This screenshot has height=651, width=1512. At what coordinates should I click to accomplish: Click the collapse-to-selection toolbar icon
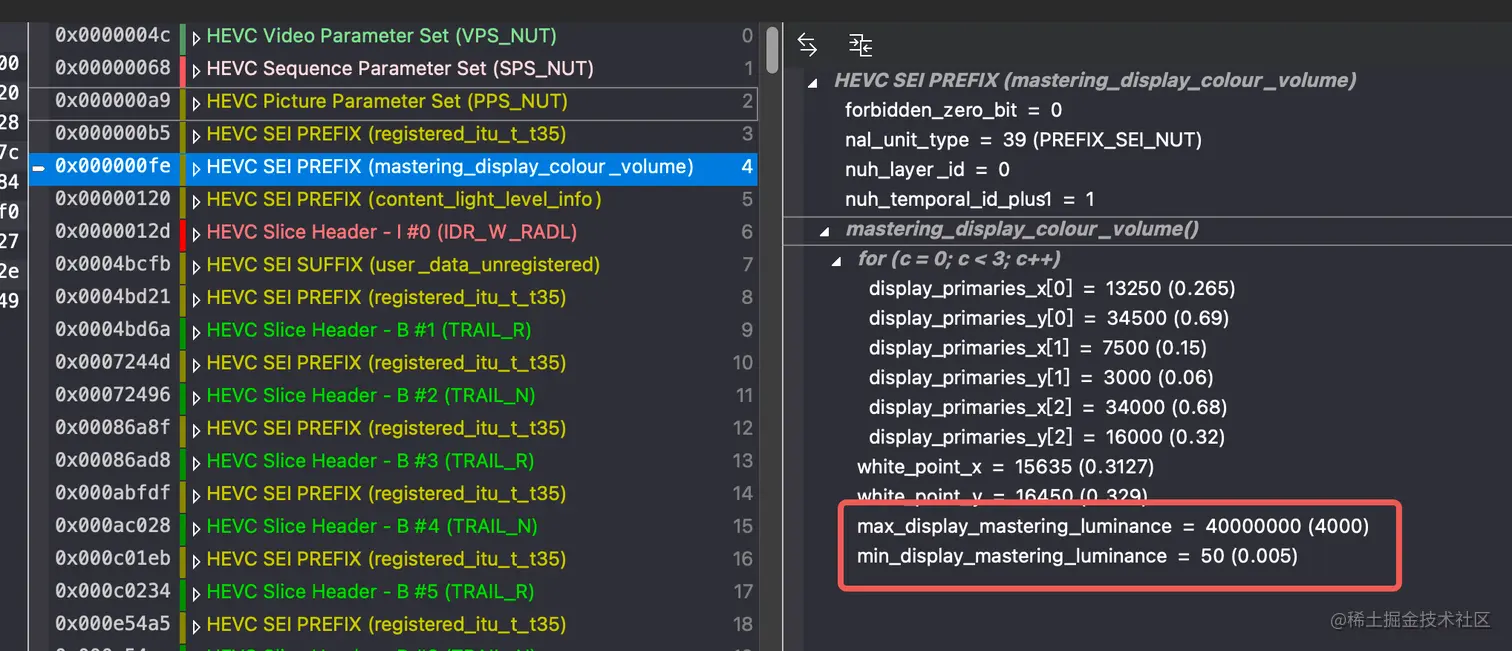860,44
